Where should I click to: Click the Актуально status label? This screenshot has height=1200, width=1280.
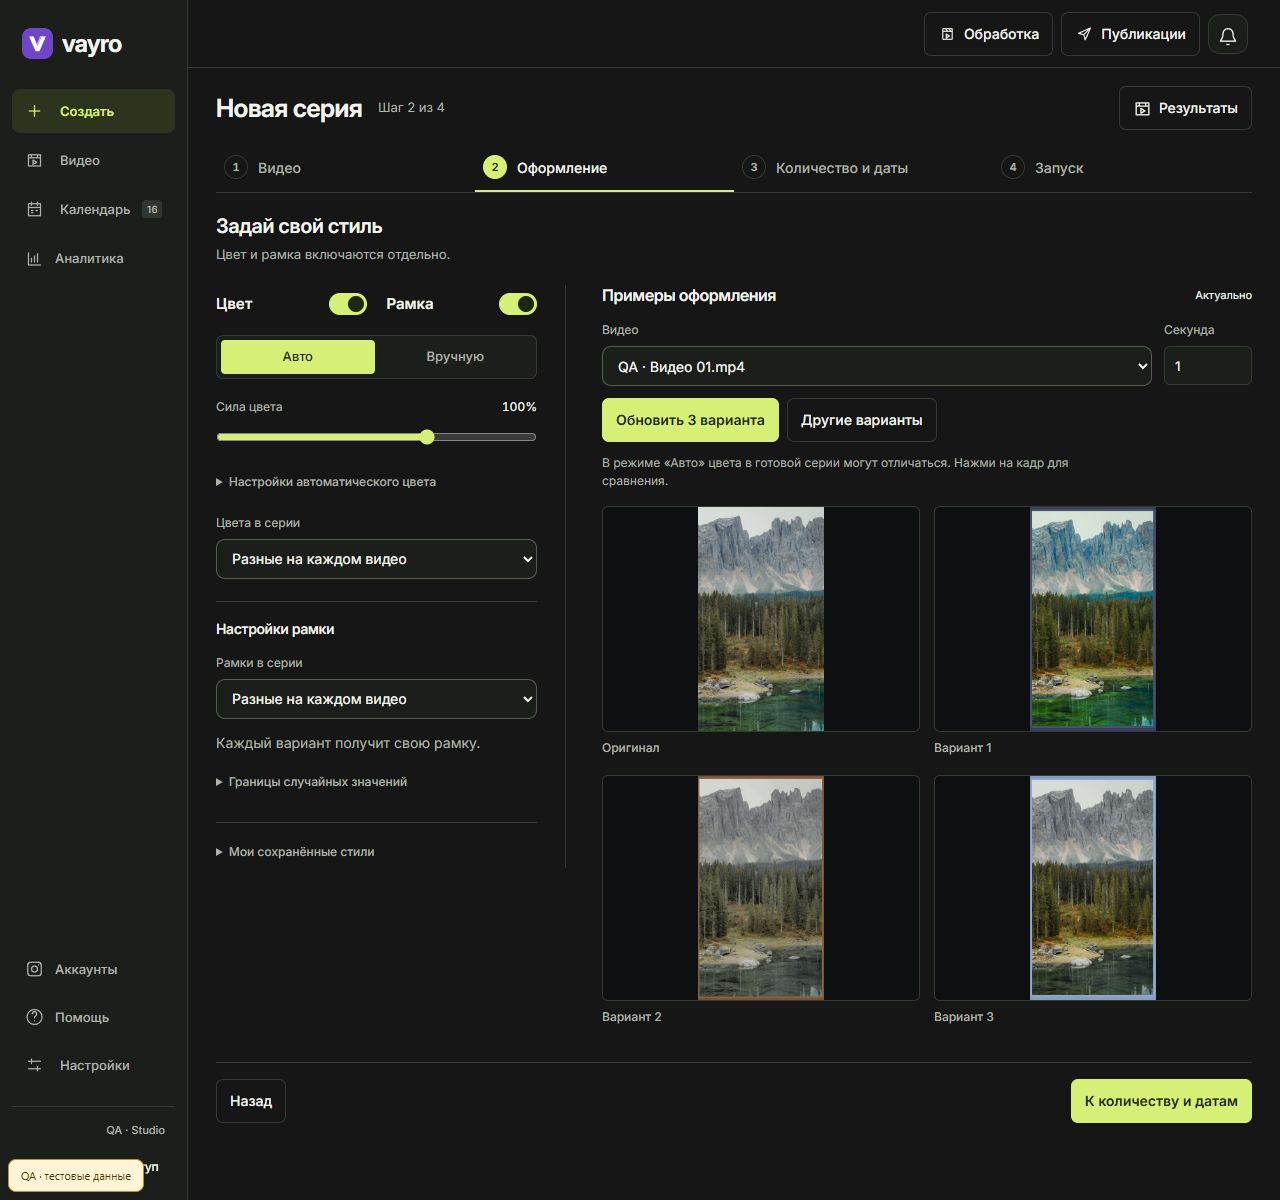[x=1223, y=295]
